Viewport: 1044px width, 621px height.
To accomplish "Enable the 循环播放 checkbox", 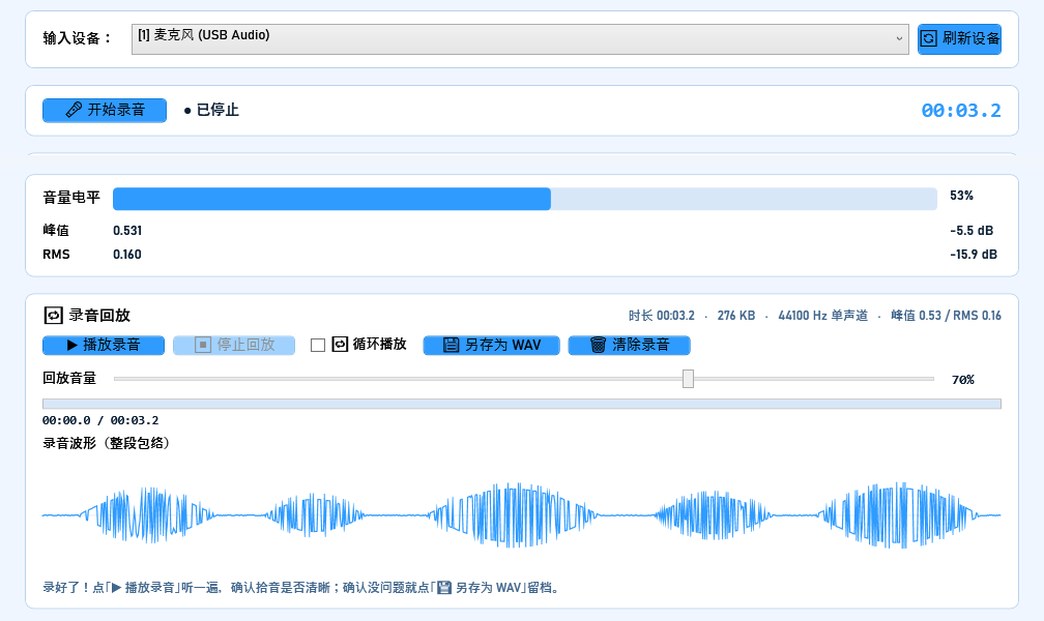I will coord(318,345).
